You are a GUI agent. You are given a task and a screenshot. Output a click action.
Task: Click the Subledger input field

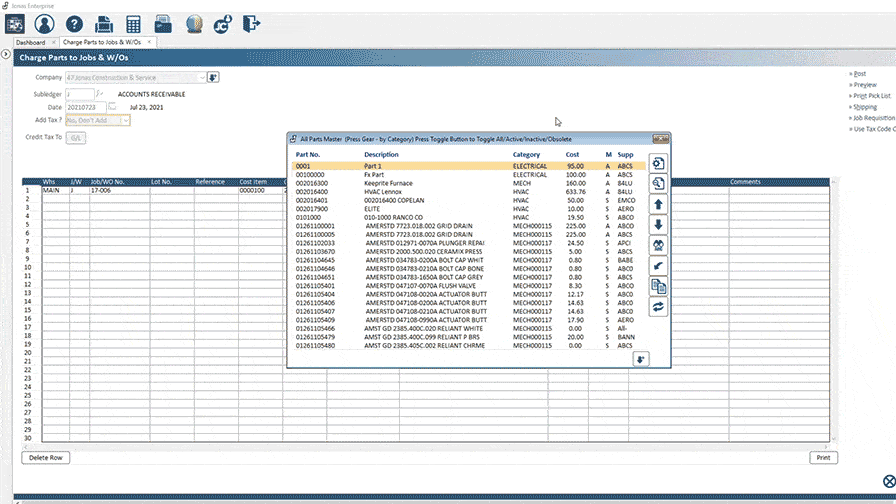pos(79,94)
